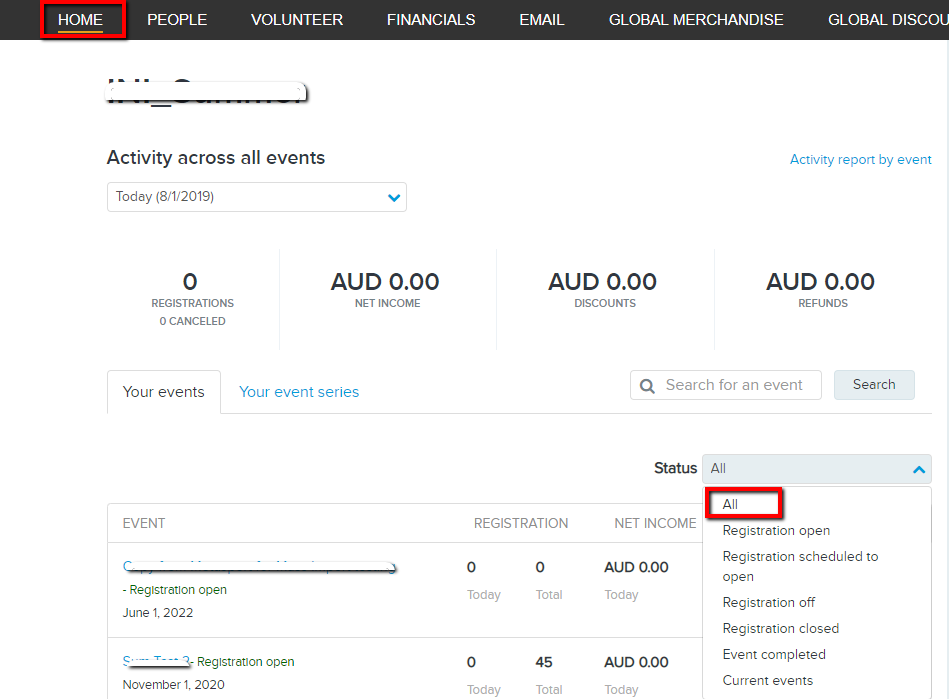Choose 'Registration open' status option
The width and height of the screenshot is (949, 699).
(x=776, y=531)
